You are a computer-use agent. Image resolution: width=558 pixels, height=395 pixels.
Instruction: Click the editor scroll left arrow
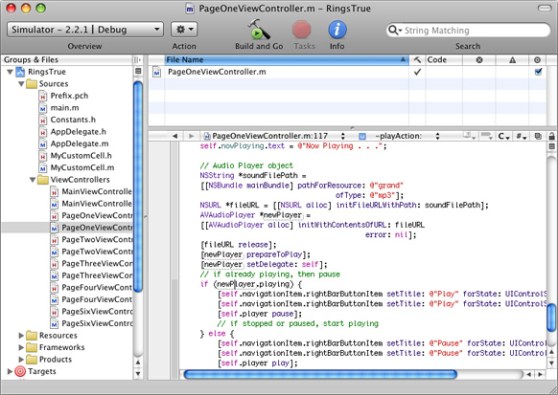coord(529,374)
